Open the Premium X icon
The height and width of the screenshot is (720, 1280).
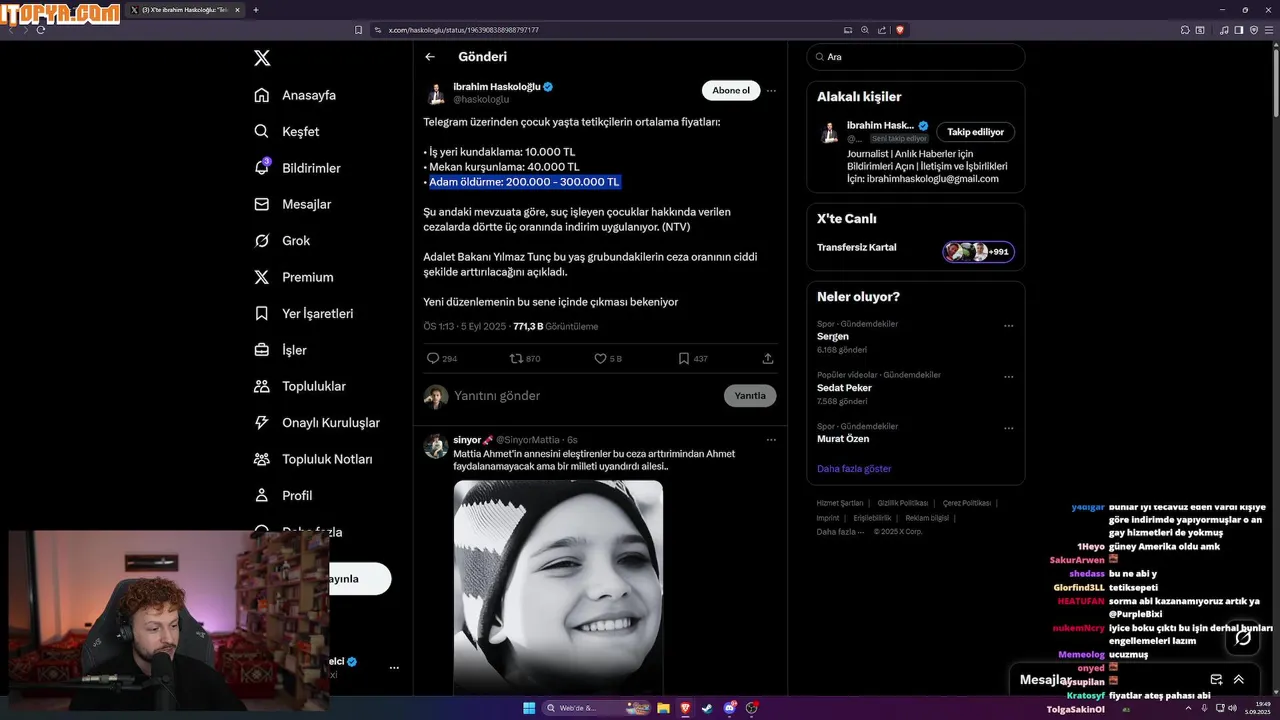click(x=261, y=277)
